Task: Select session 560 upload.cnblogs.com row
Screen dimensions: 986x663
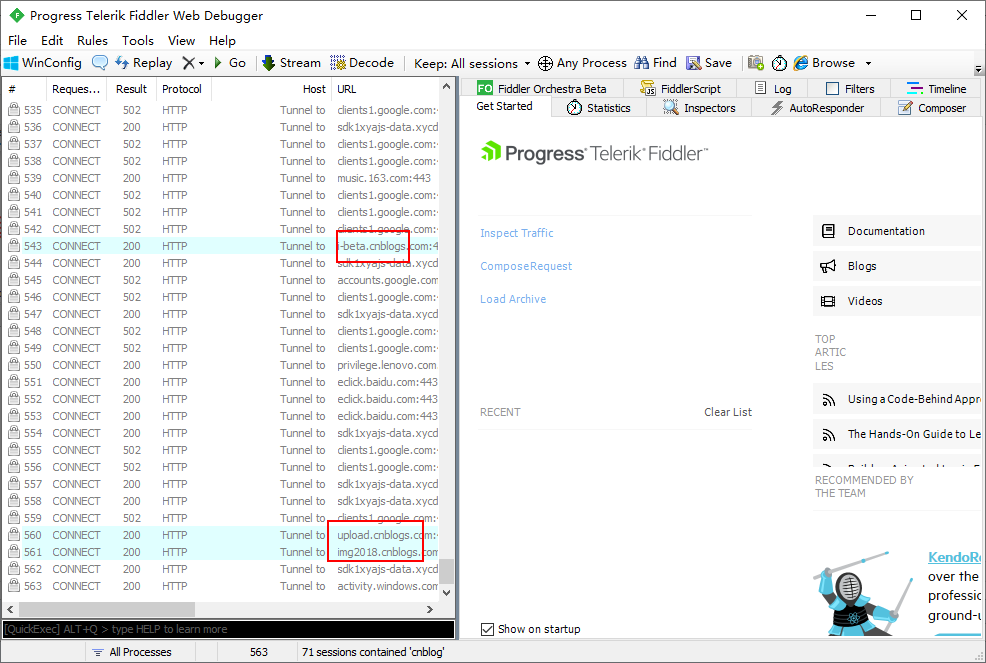Action: pos(222,535)
